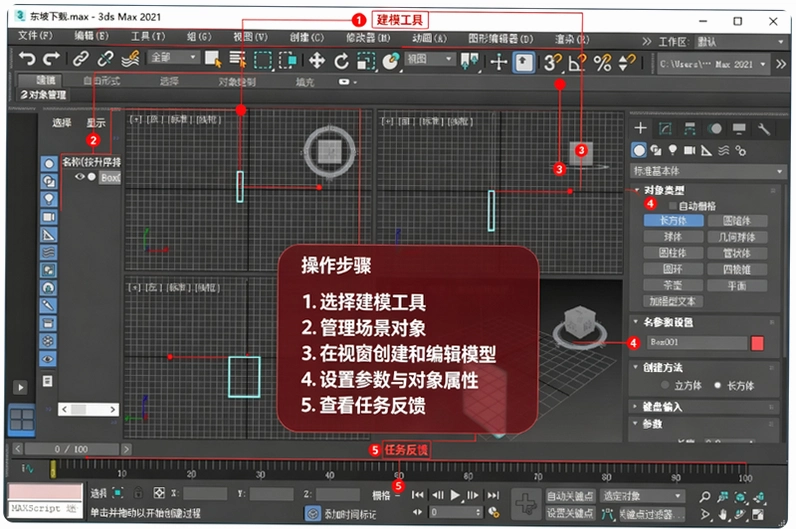This screenshot has height=529, width=796.
Task: Select the Shapes category icon
Action: (656, 150)
